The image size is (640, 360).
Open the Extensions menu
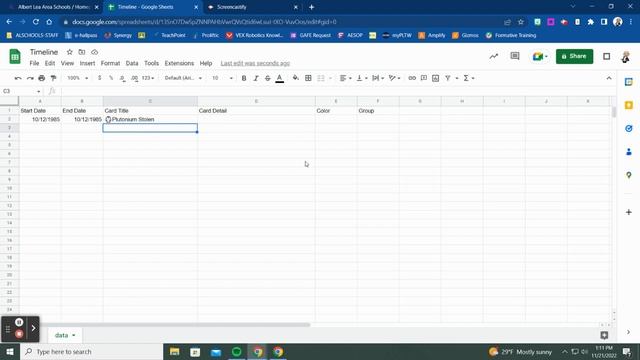pyautogui.click(x=179, y=63)
